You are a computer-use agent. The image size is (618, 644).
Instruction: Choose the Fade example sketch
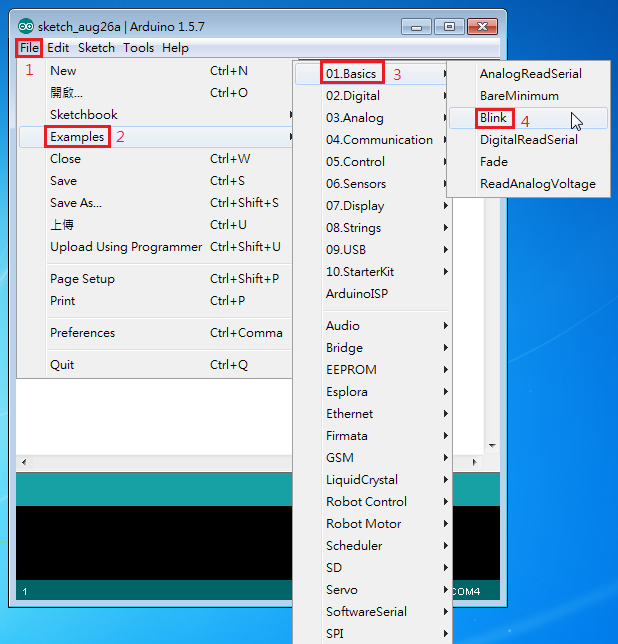(493, 162)
